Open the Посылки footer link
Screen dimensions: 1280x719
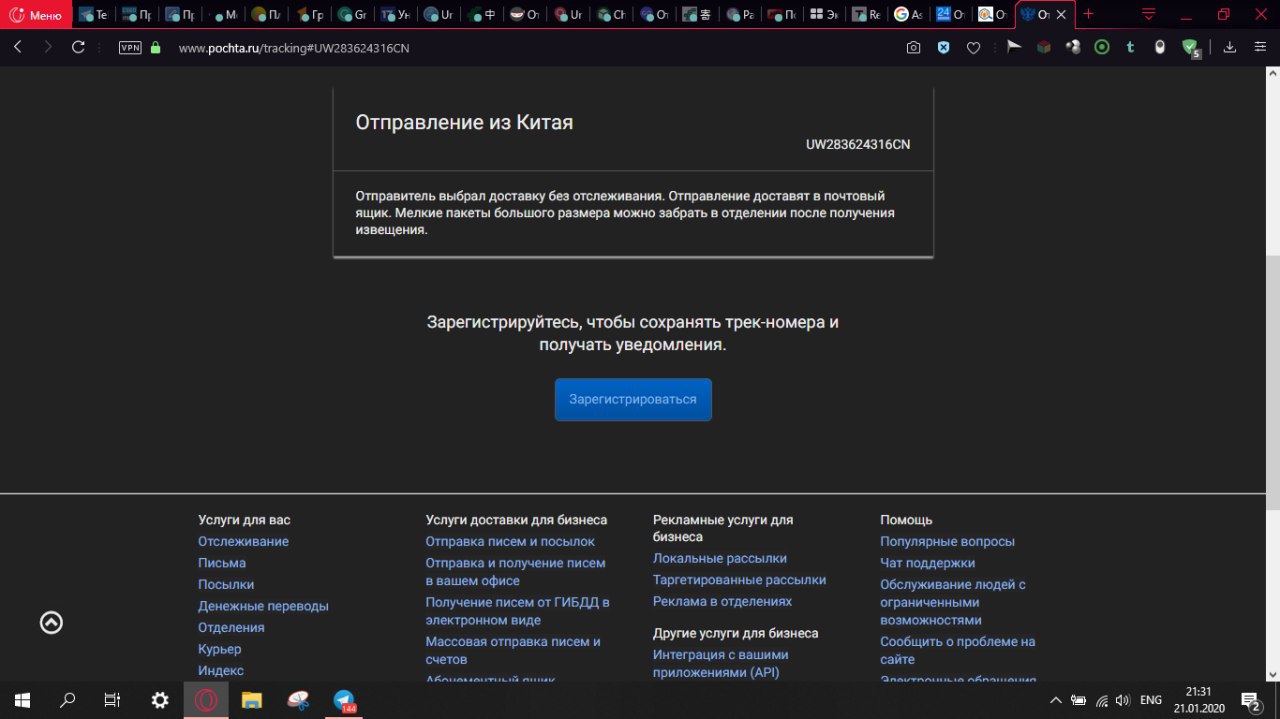[226, 584]
